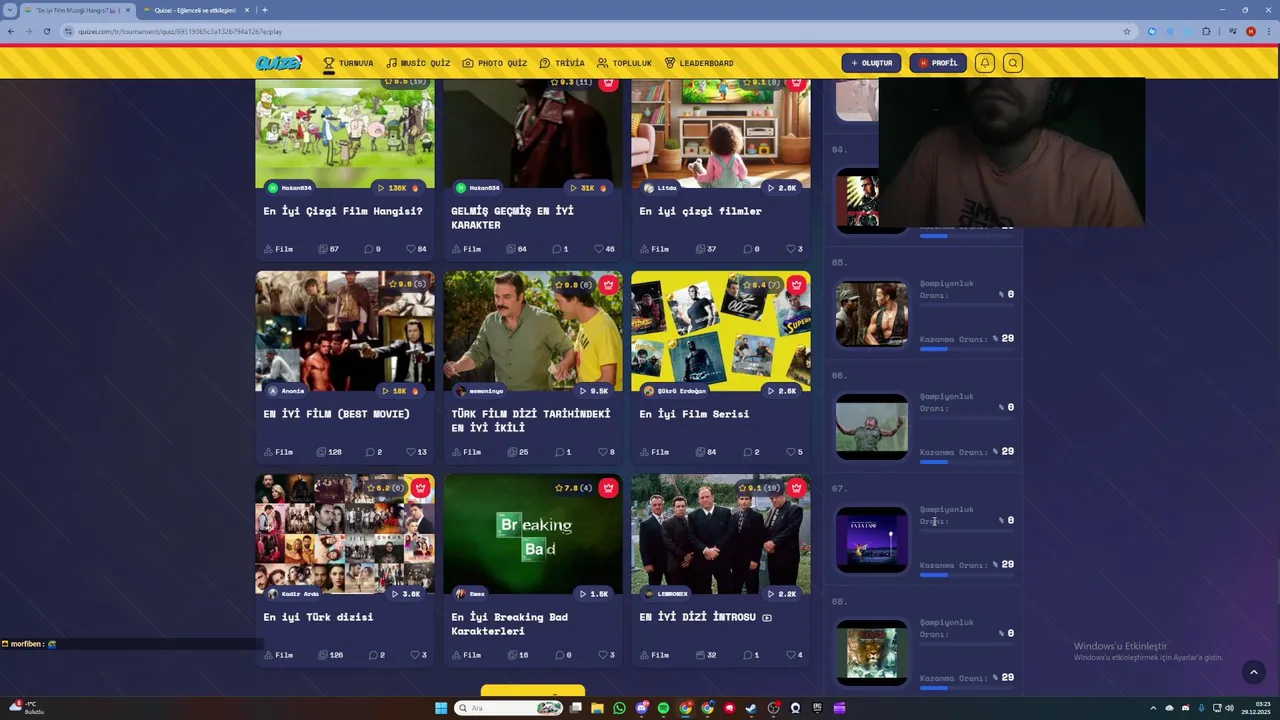Image resolution: width=1280 pixels, height=720 pixels.
Task: Open the Photo Quiz section
Action: coord(494,63)
